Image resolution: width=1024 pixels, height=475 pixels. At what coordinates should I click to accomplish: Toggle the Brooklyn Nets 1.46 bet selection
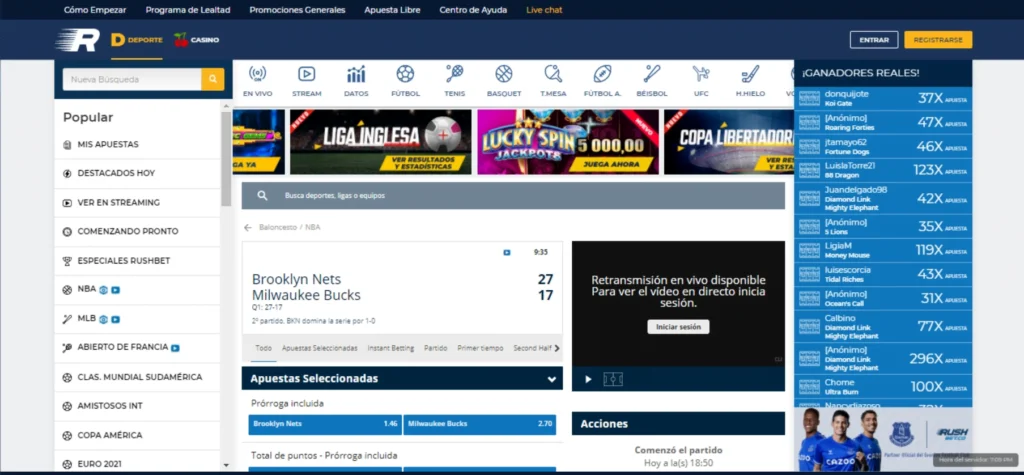pyautogui.click(x=325, y=424)
